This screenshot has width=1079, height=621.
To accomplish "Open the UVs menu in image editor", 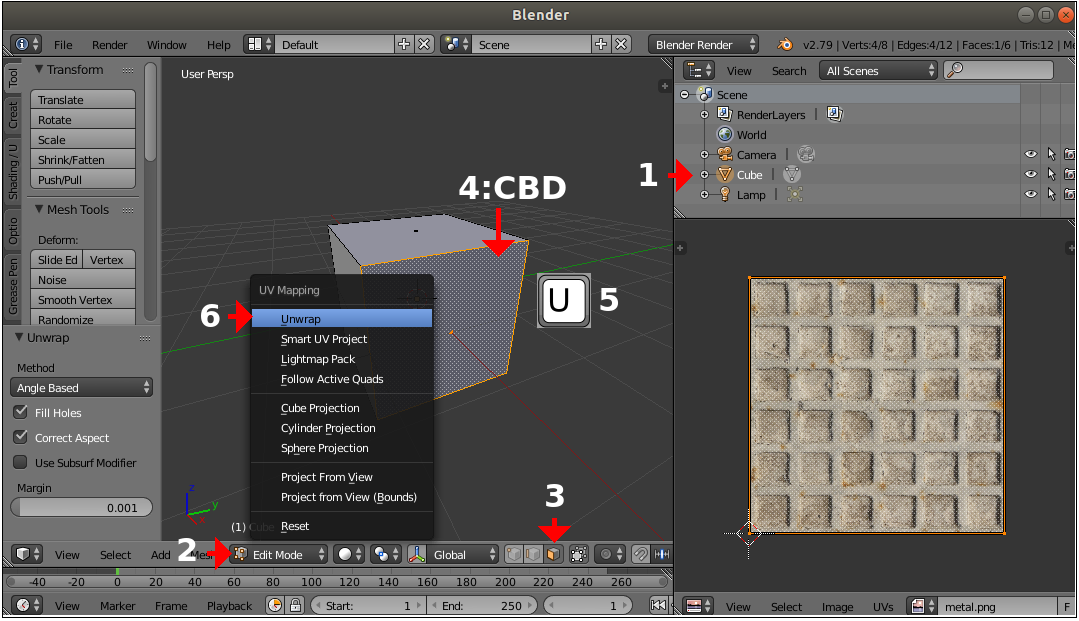I will click(x=883, y=607).
